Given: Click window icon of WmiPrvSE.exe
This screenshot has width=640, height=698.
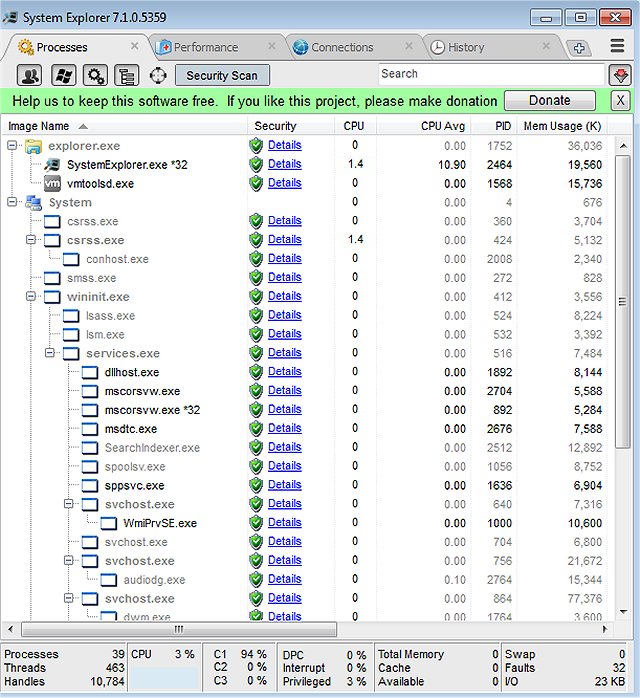Looking at the screenshot, I should tap(108, 524).
